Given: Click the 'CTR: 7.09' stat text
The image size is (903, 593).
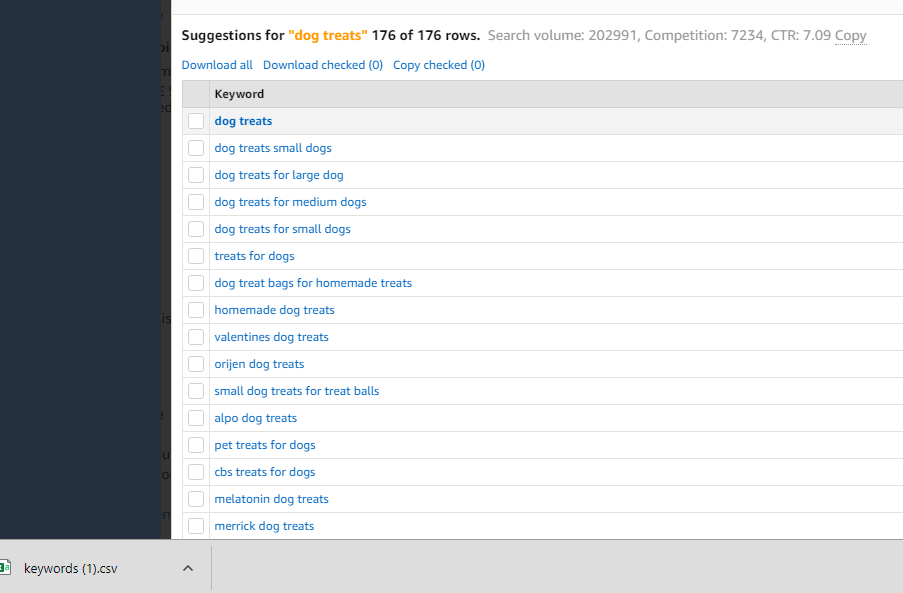Looking at the screenshot, I should [800, 36].
